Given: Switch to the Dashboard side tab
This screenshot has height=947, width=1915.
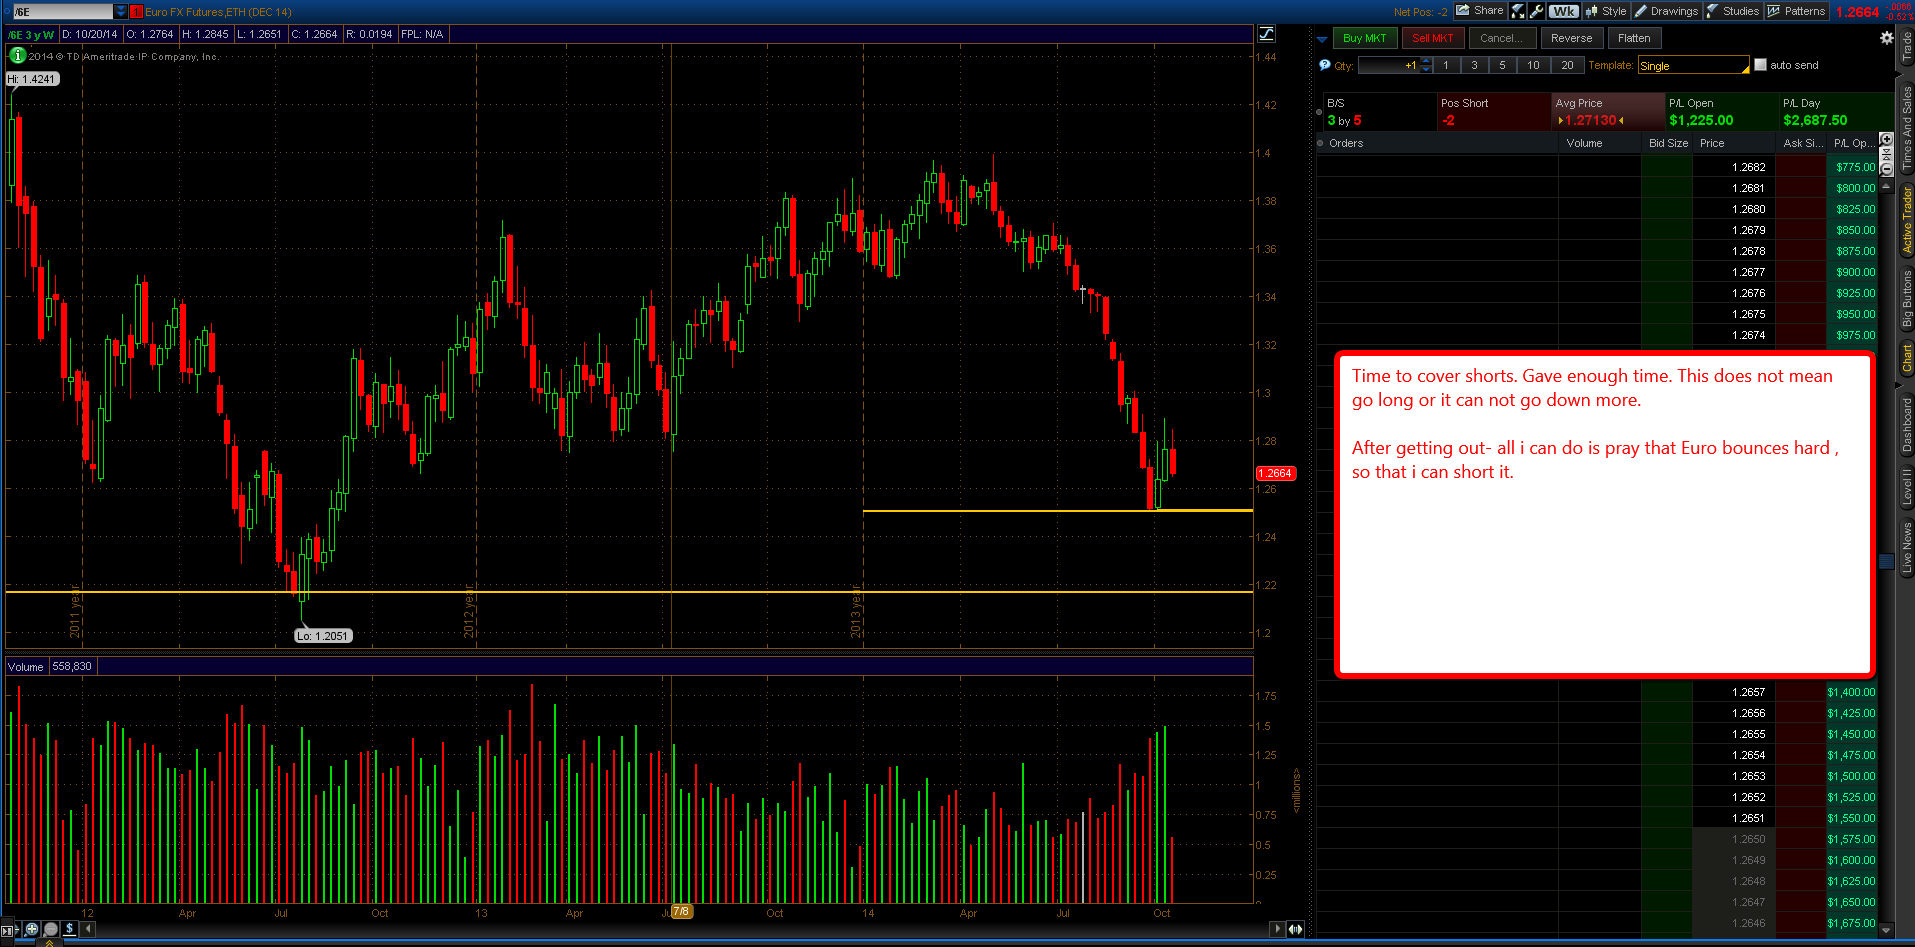Looking at the screenshot, I should 1906,424.
